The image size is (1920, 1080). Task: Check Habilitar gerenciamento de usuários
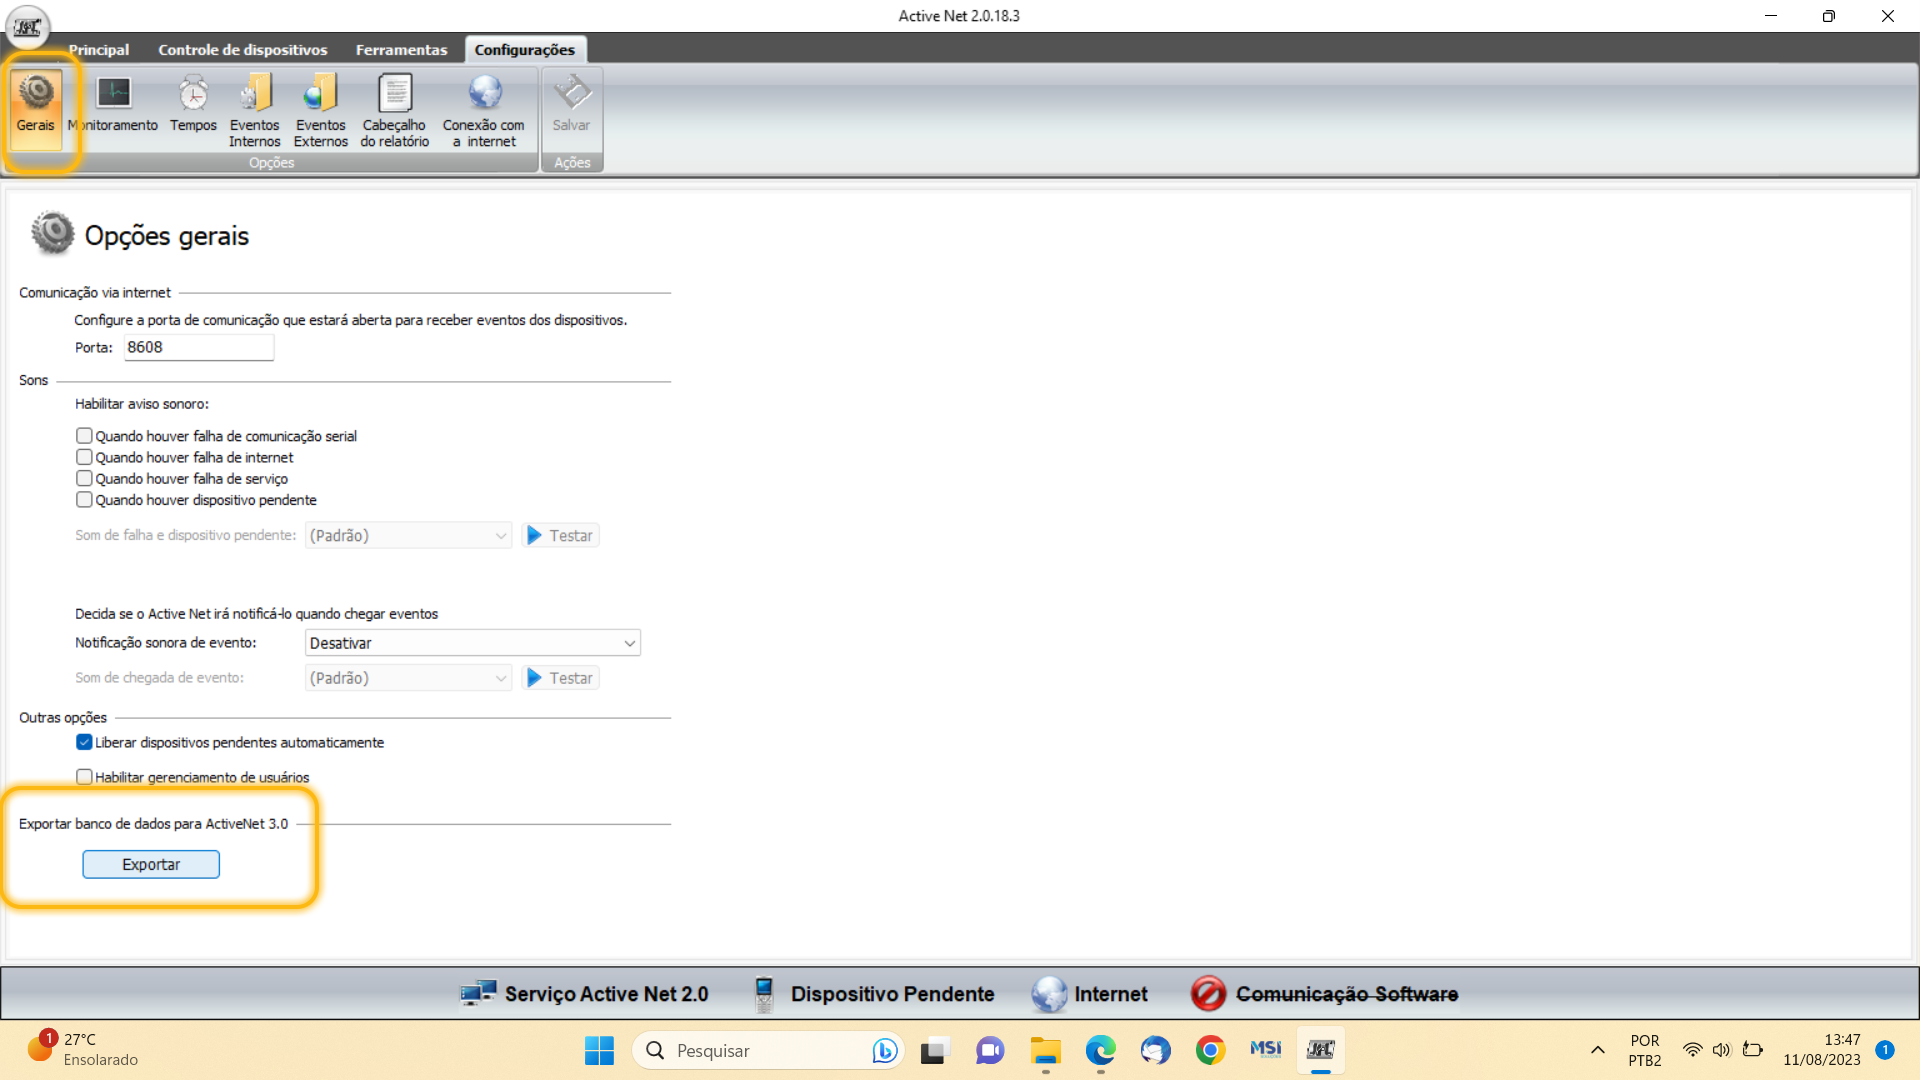point(84,777)
